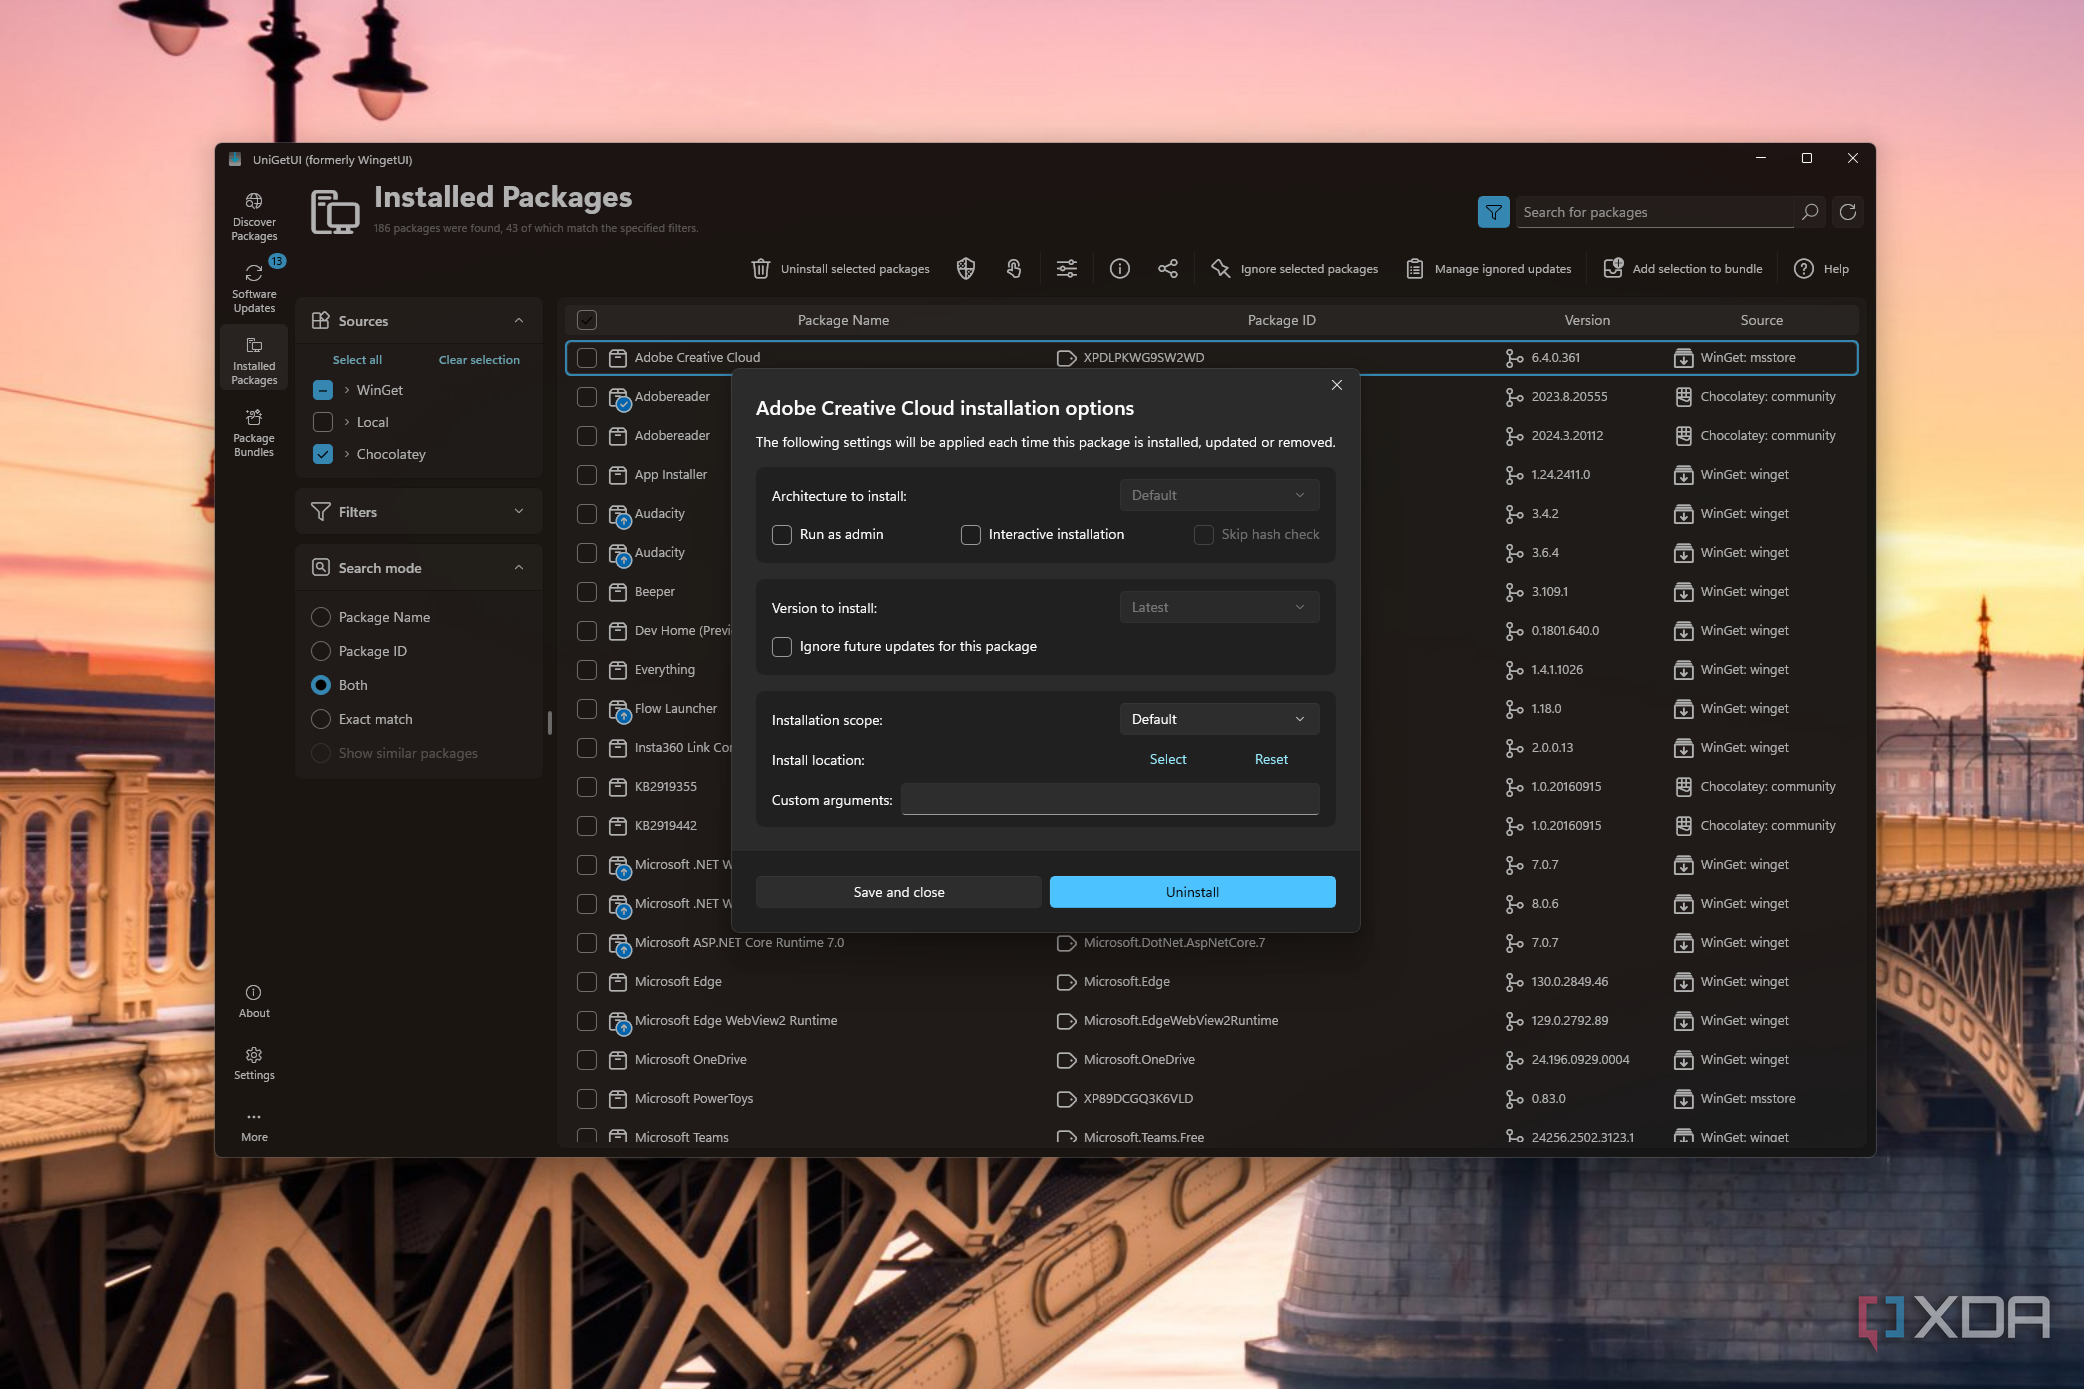The height and width of the screenshot is (1389, 2084).
Task: Toggle the filter pane icon
Action: [x=1493, y=212]
